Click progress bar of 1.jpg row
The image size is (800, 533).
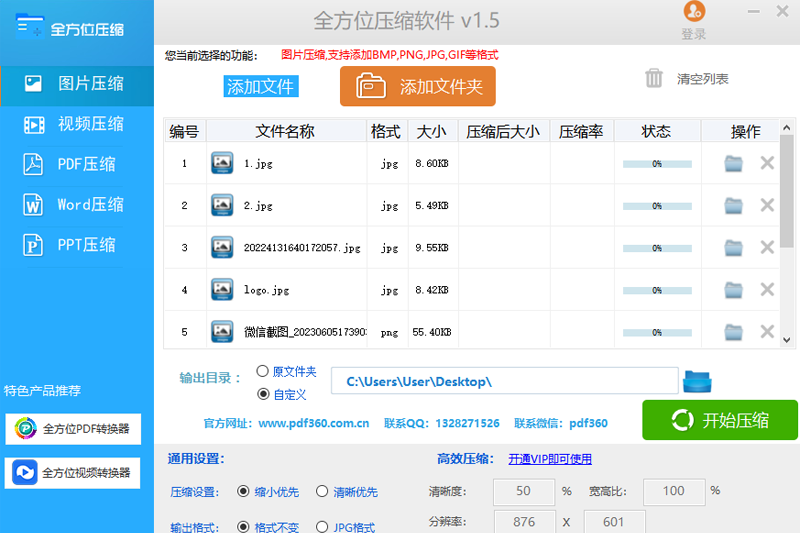(x=657, y=164)
